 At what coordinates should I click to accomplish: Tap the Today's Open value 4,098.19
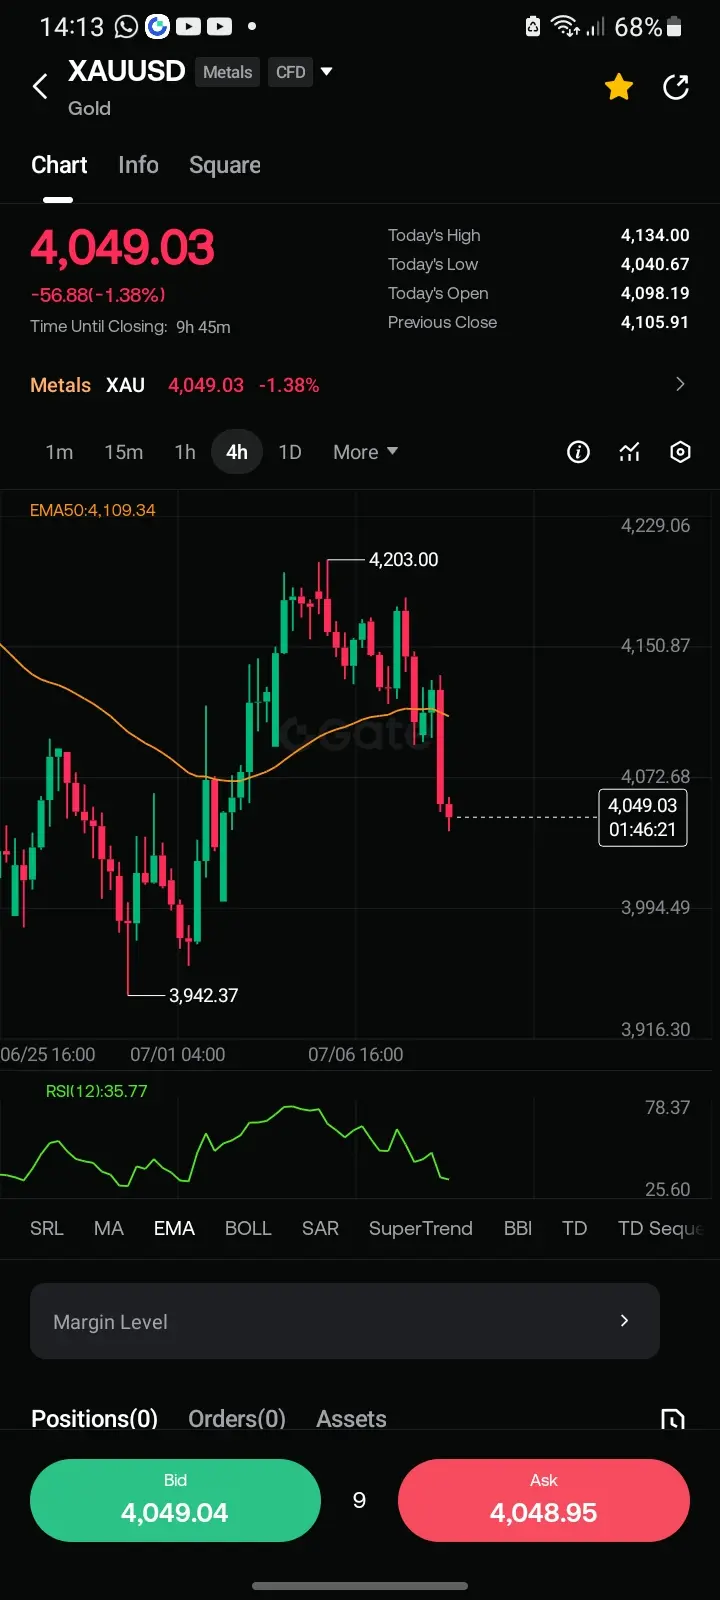pyautogui.click(x=655, y=293)
